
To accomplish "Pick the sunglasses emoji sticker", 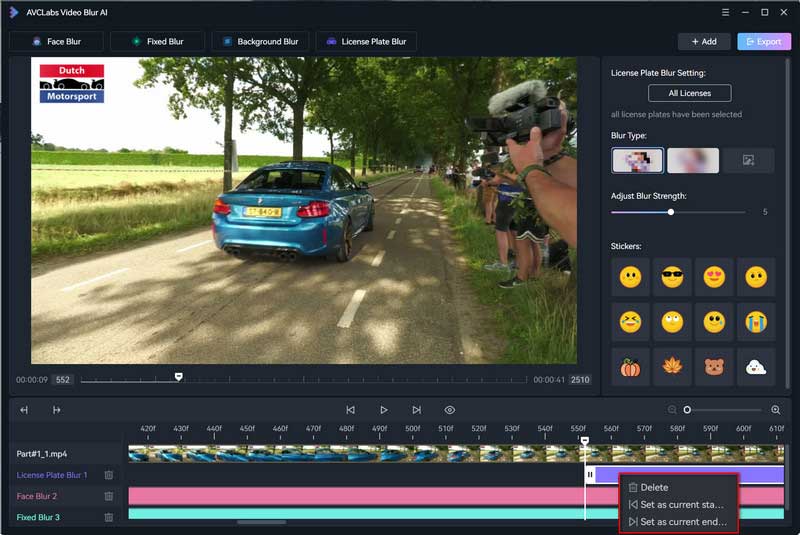I will click(672, 277).
